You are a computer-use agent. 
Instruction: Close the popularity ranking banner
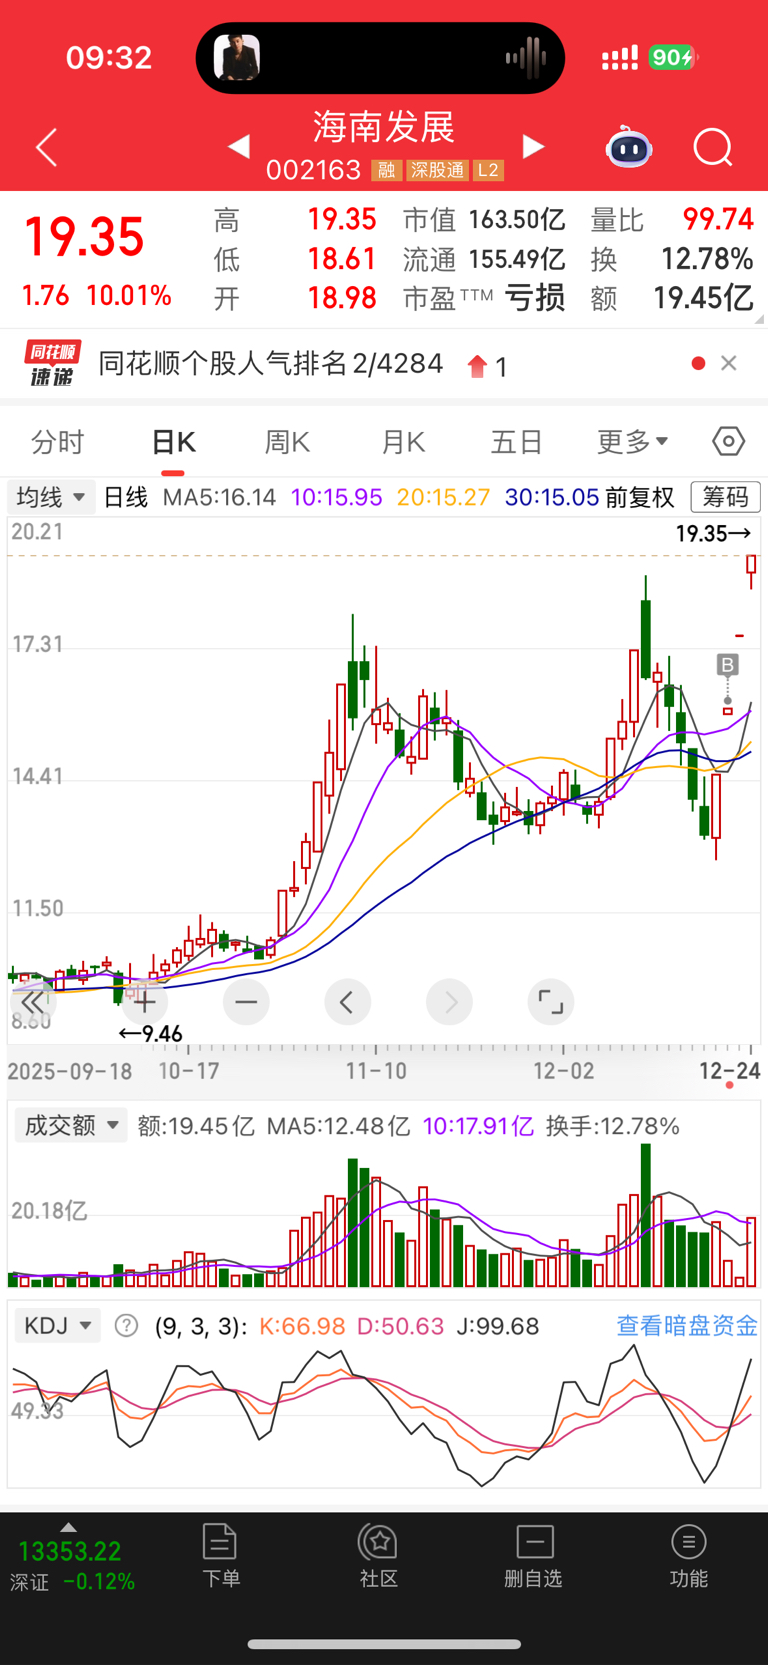[729, 363]
